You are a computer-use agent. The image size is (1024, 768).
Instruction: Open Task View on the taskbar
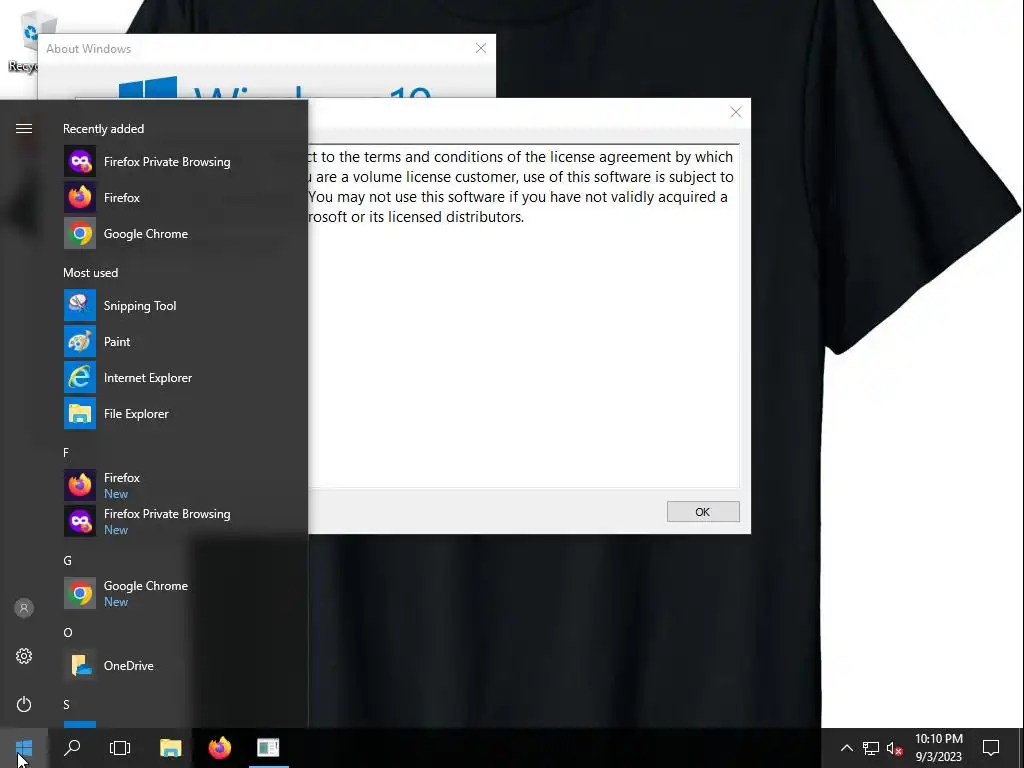120,748
